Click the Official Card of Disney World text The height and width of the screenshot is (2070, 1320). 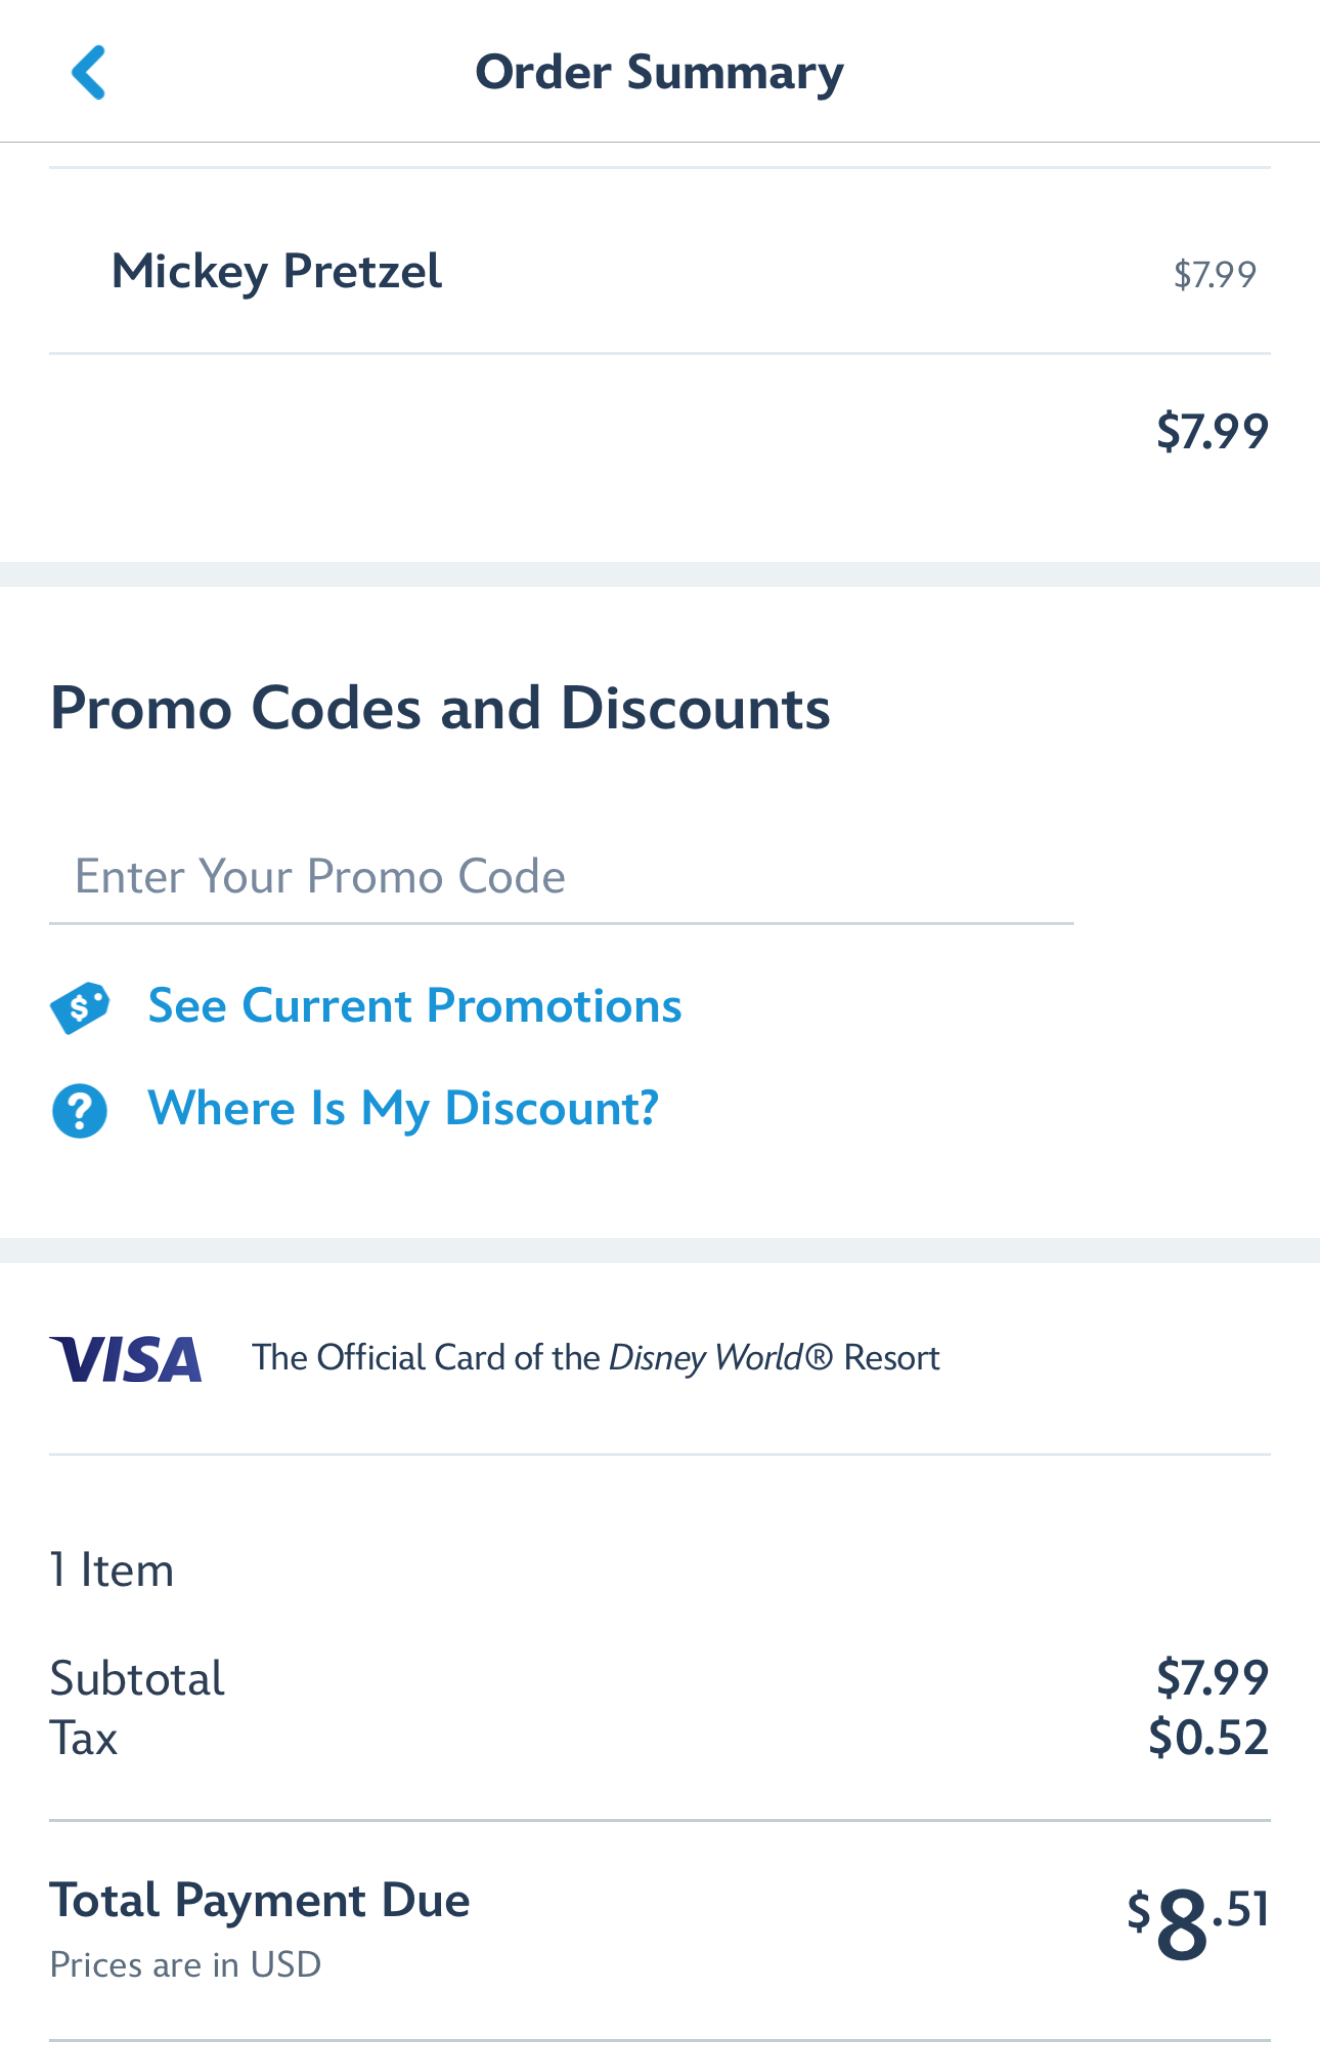point(595,1358)
